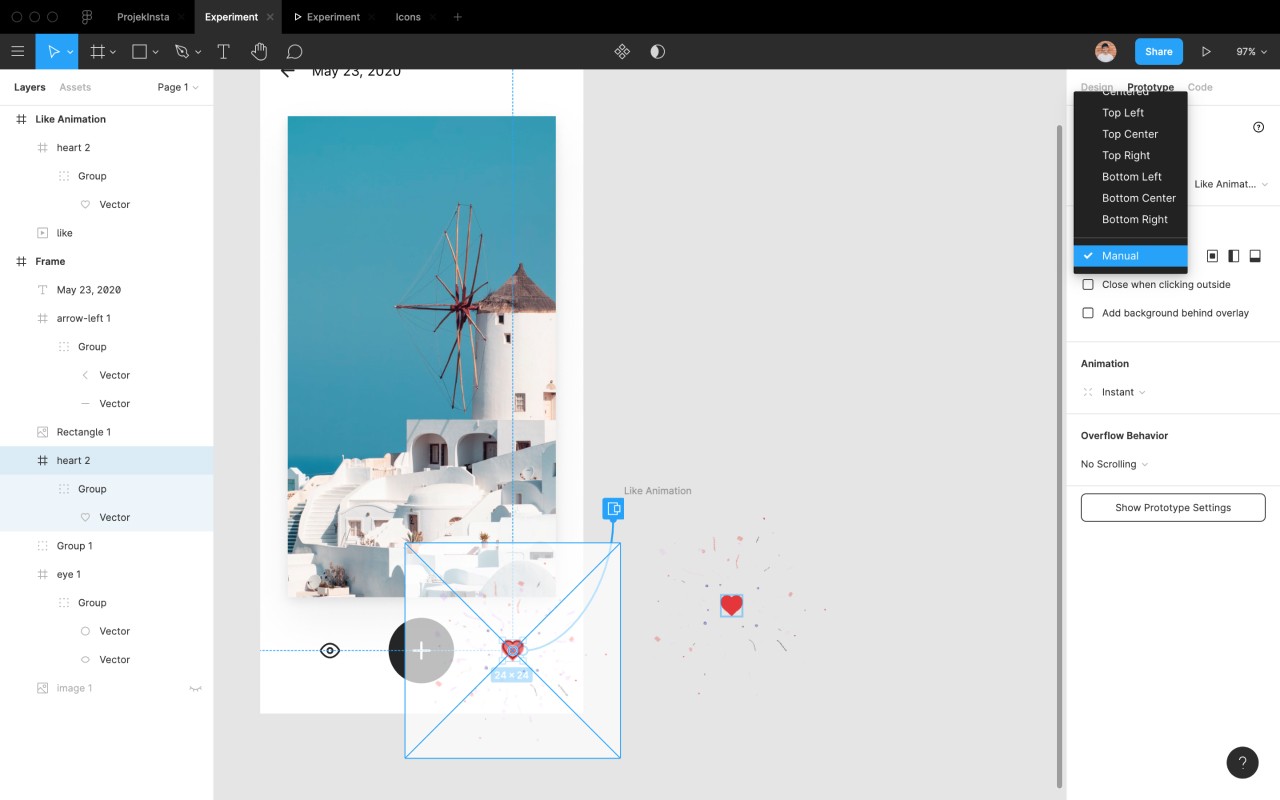This screenshot has height=800, width=1280.
Task: Select the May 23, 2020 text layer
Action: click(x=106, y=290)
